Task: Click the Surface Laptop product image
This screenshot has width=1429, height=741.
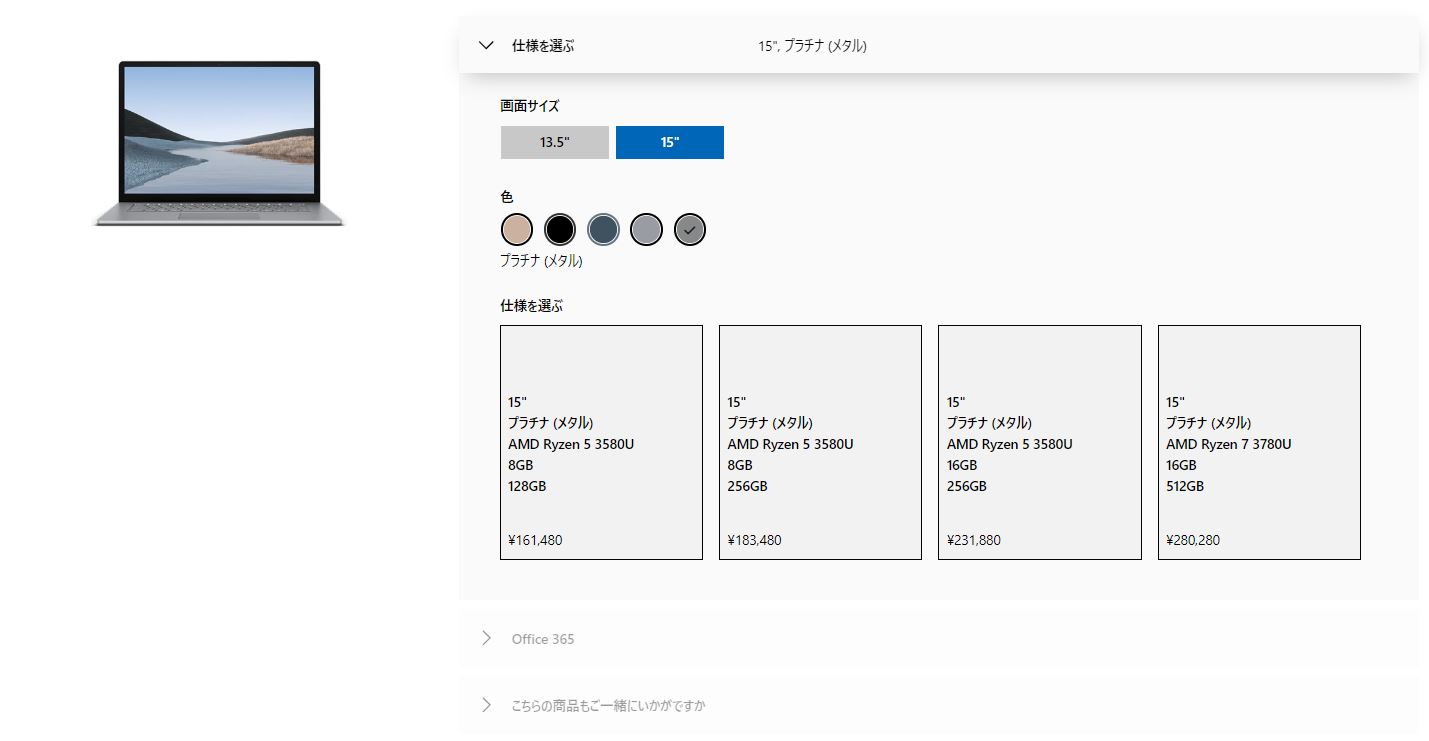Action: 219,143
